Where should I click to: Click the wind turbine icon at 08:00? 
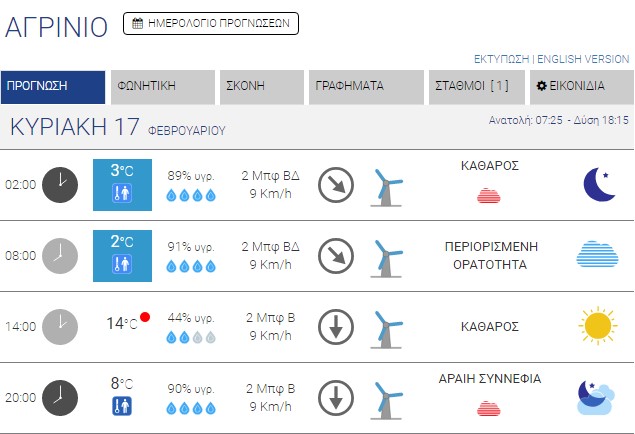pyautogui.click(x=386, y=257)
